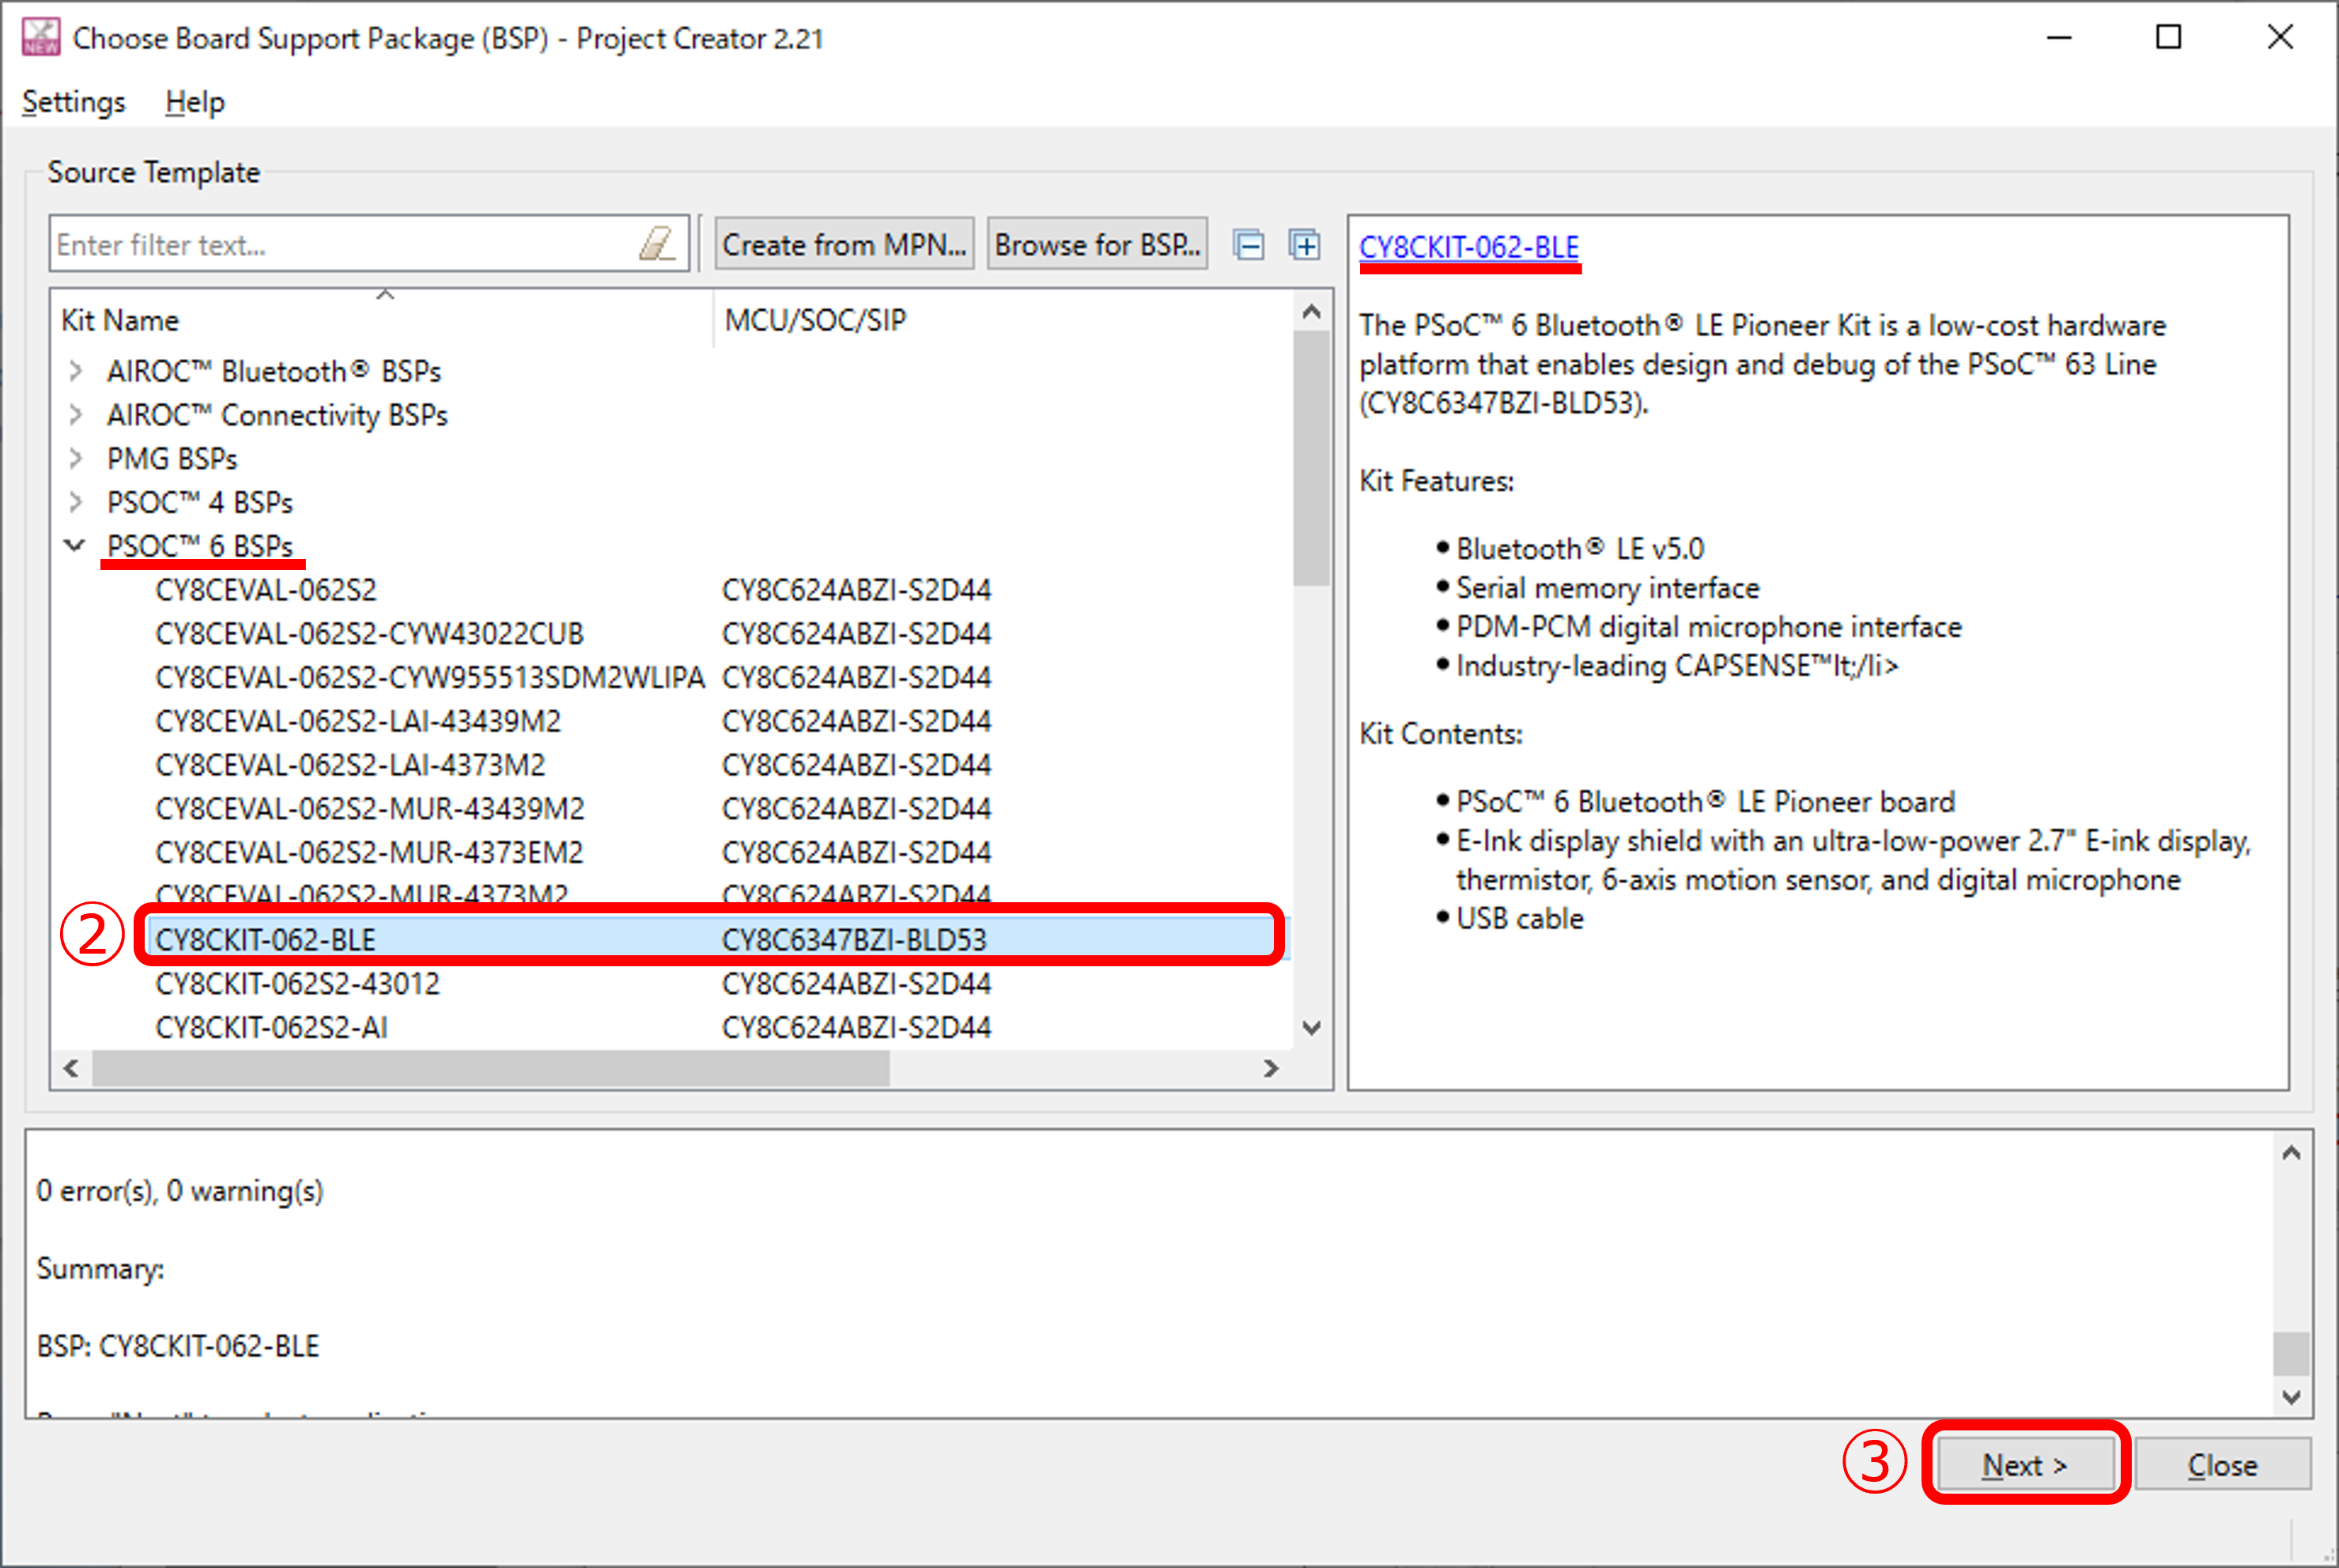Expand the PMG BSPs group

[x=75, y=458]
